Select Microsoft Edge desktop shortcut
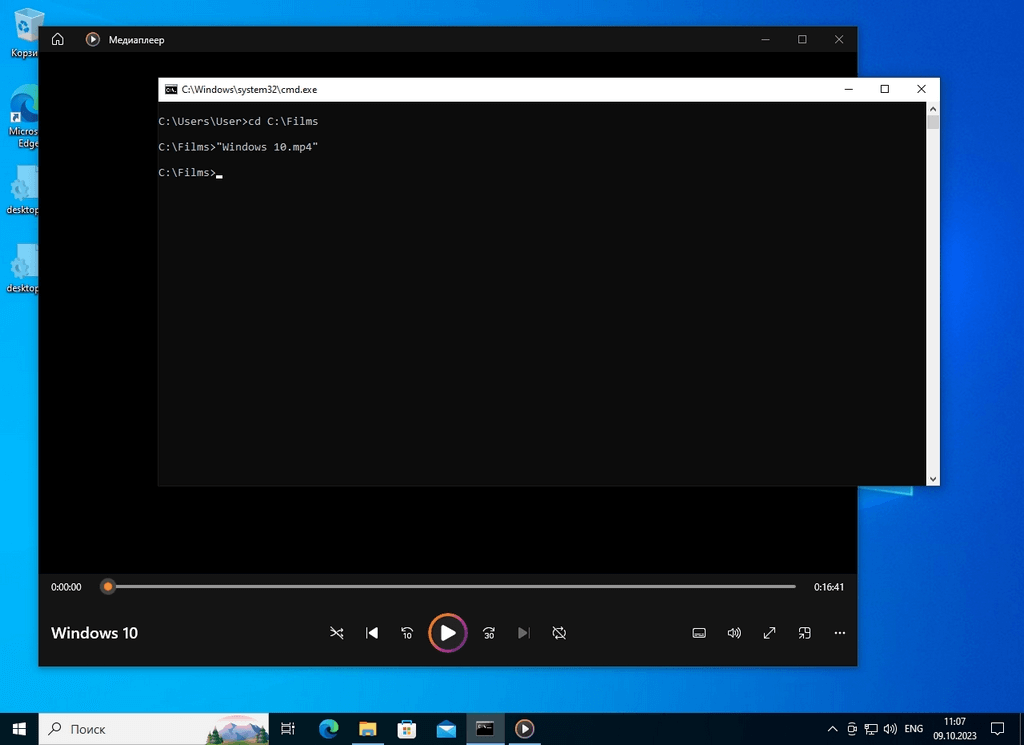 (x=24, y=116)
